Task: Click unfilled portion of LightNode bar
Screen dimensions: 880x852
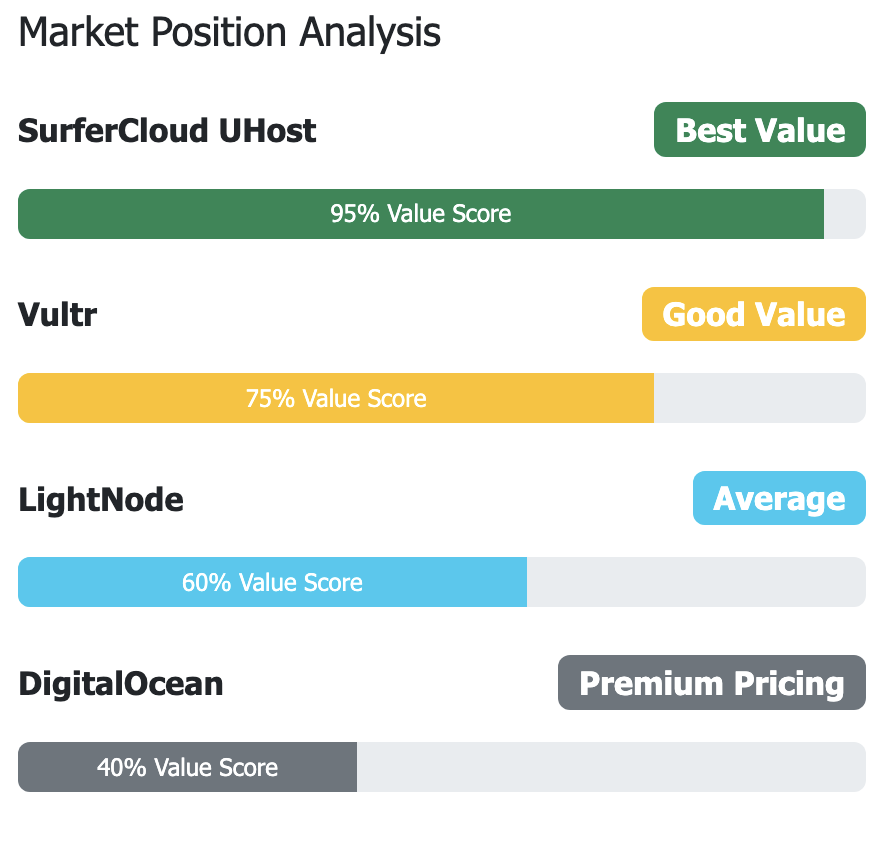Action: click(x=696, y=582)
